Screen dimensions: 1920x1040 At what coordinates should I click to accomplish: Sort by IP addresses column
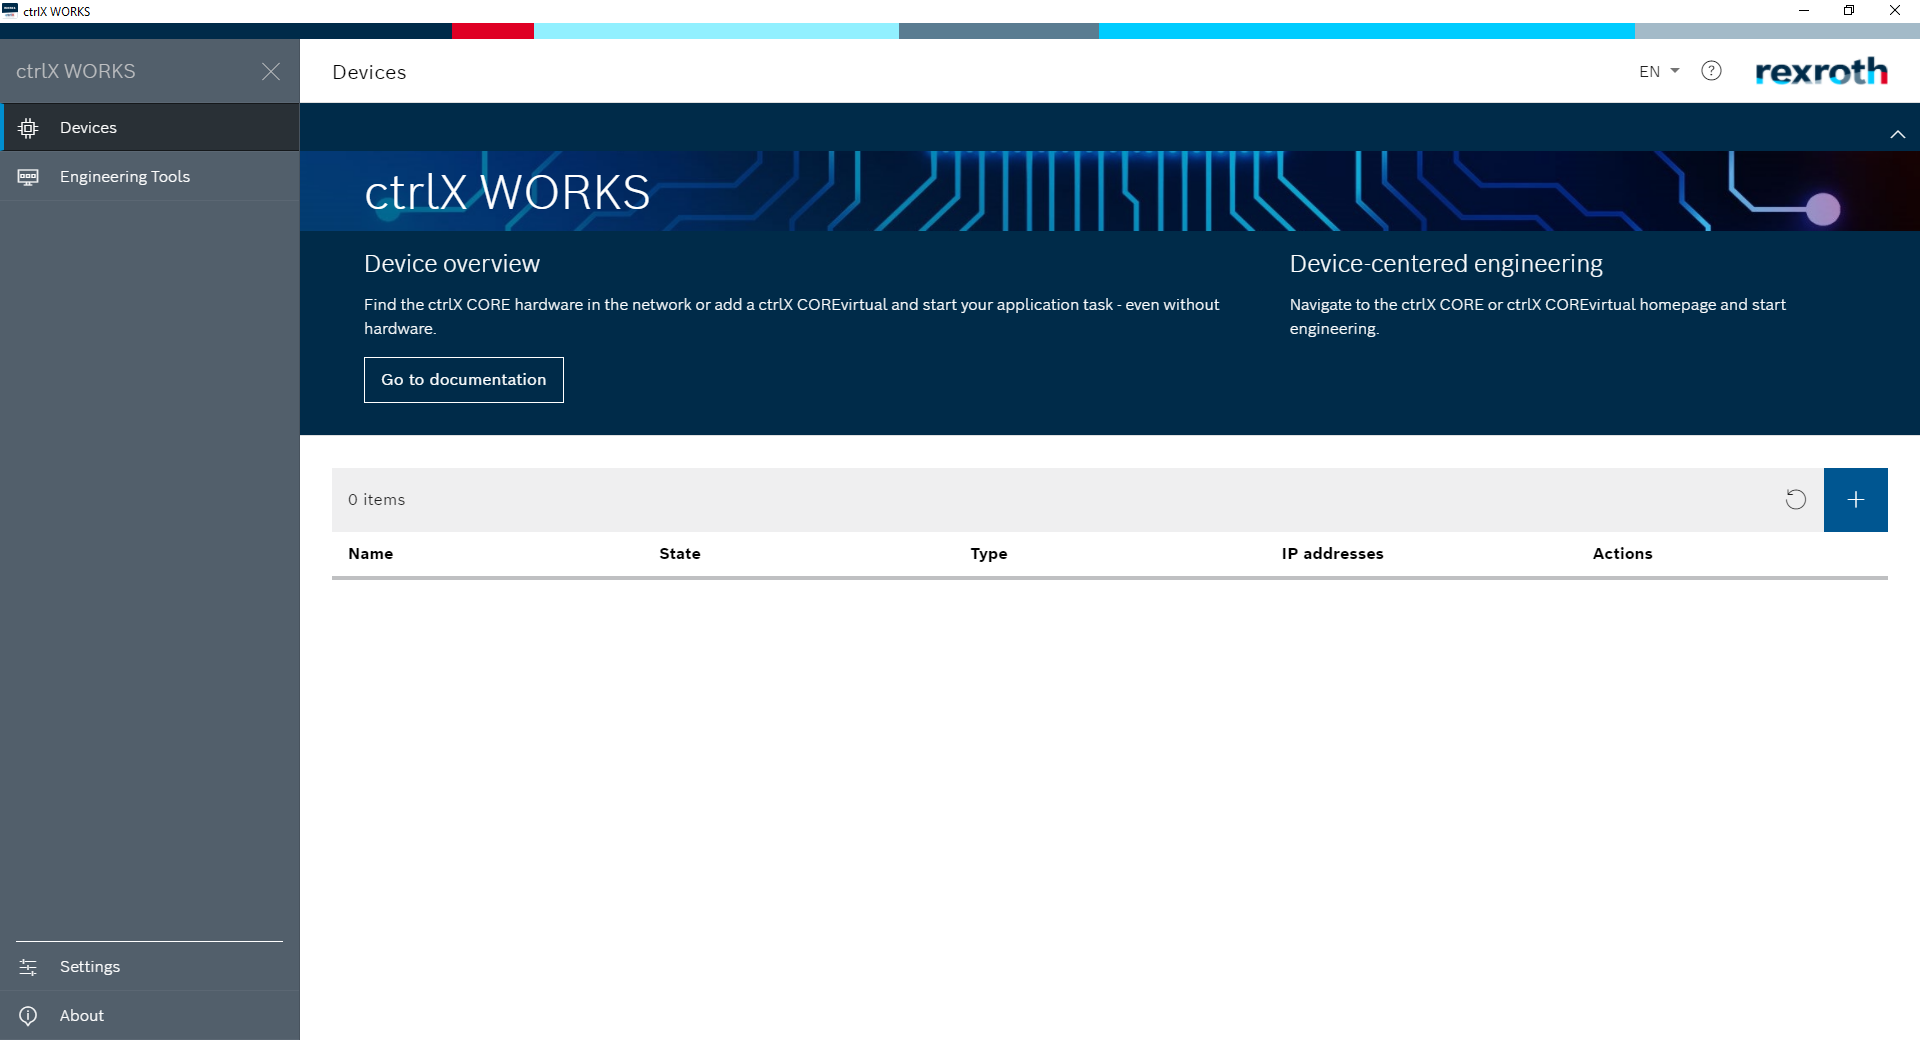point(1333,553)
